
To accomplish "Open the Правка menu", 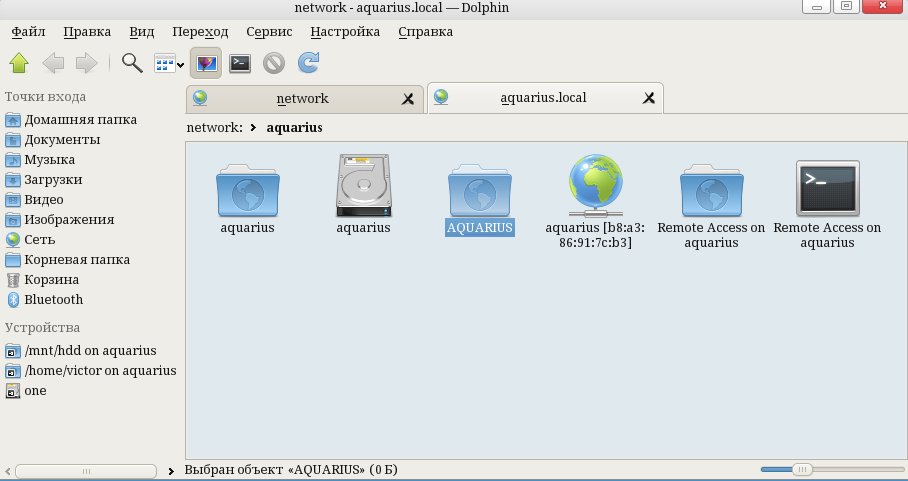I will [x=87, y=32].
